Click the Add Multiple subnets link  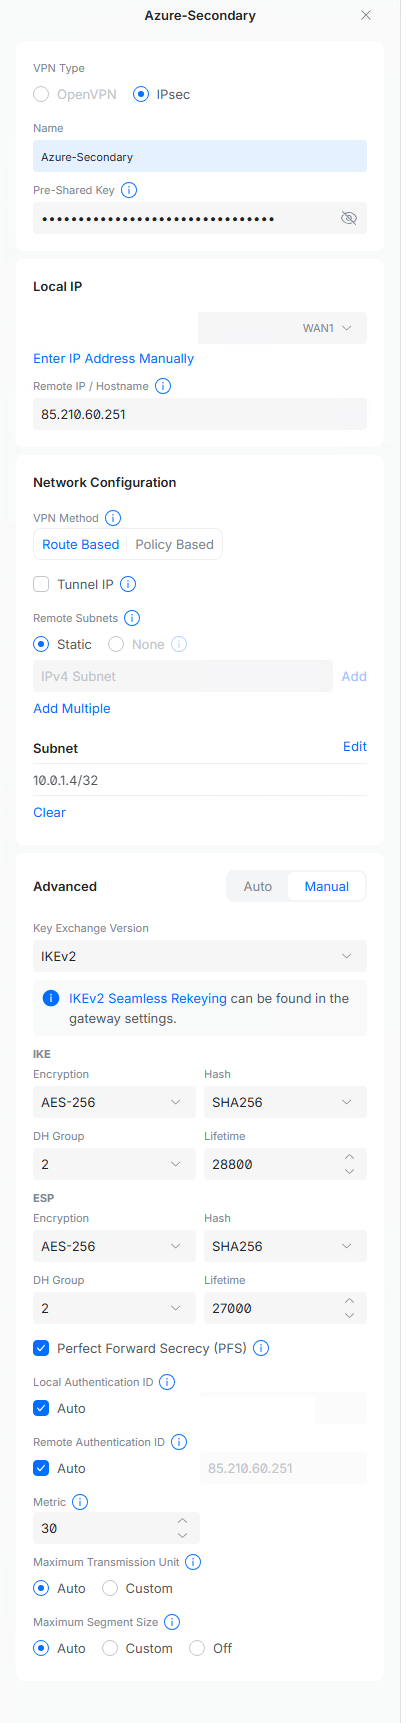click(72, 708)
